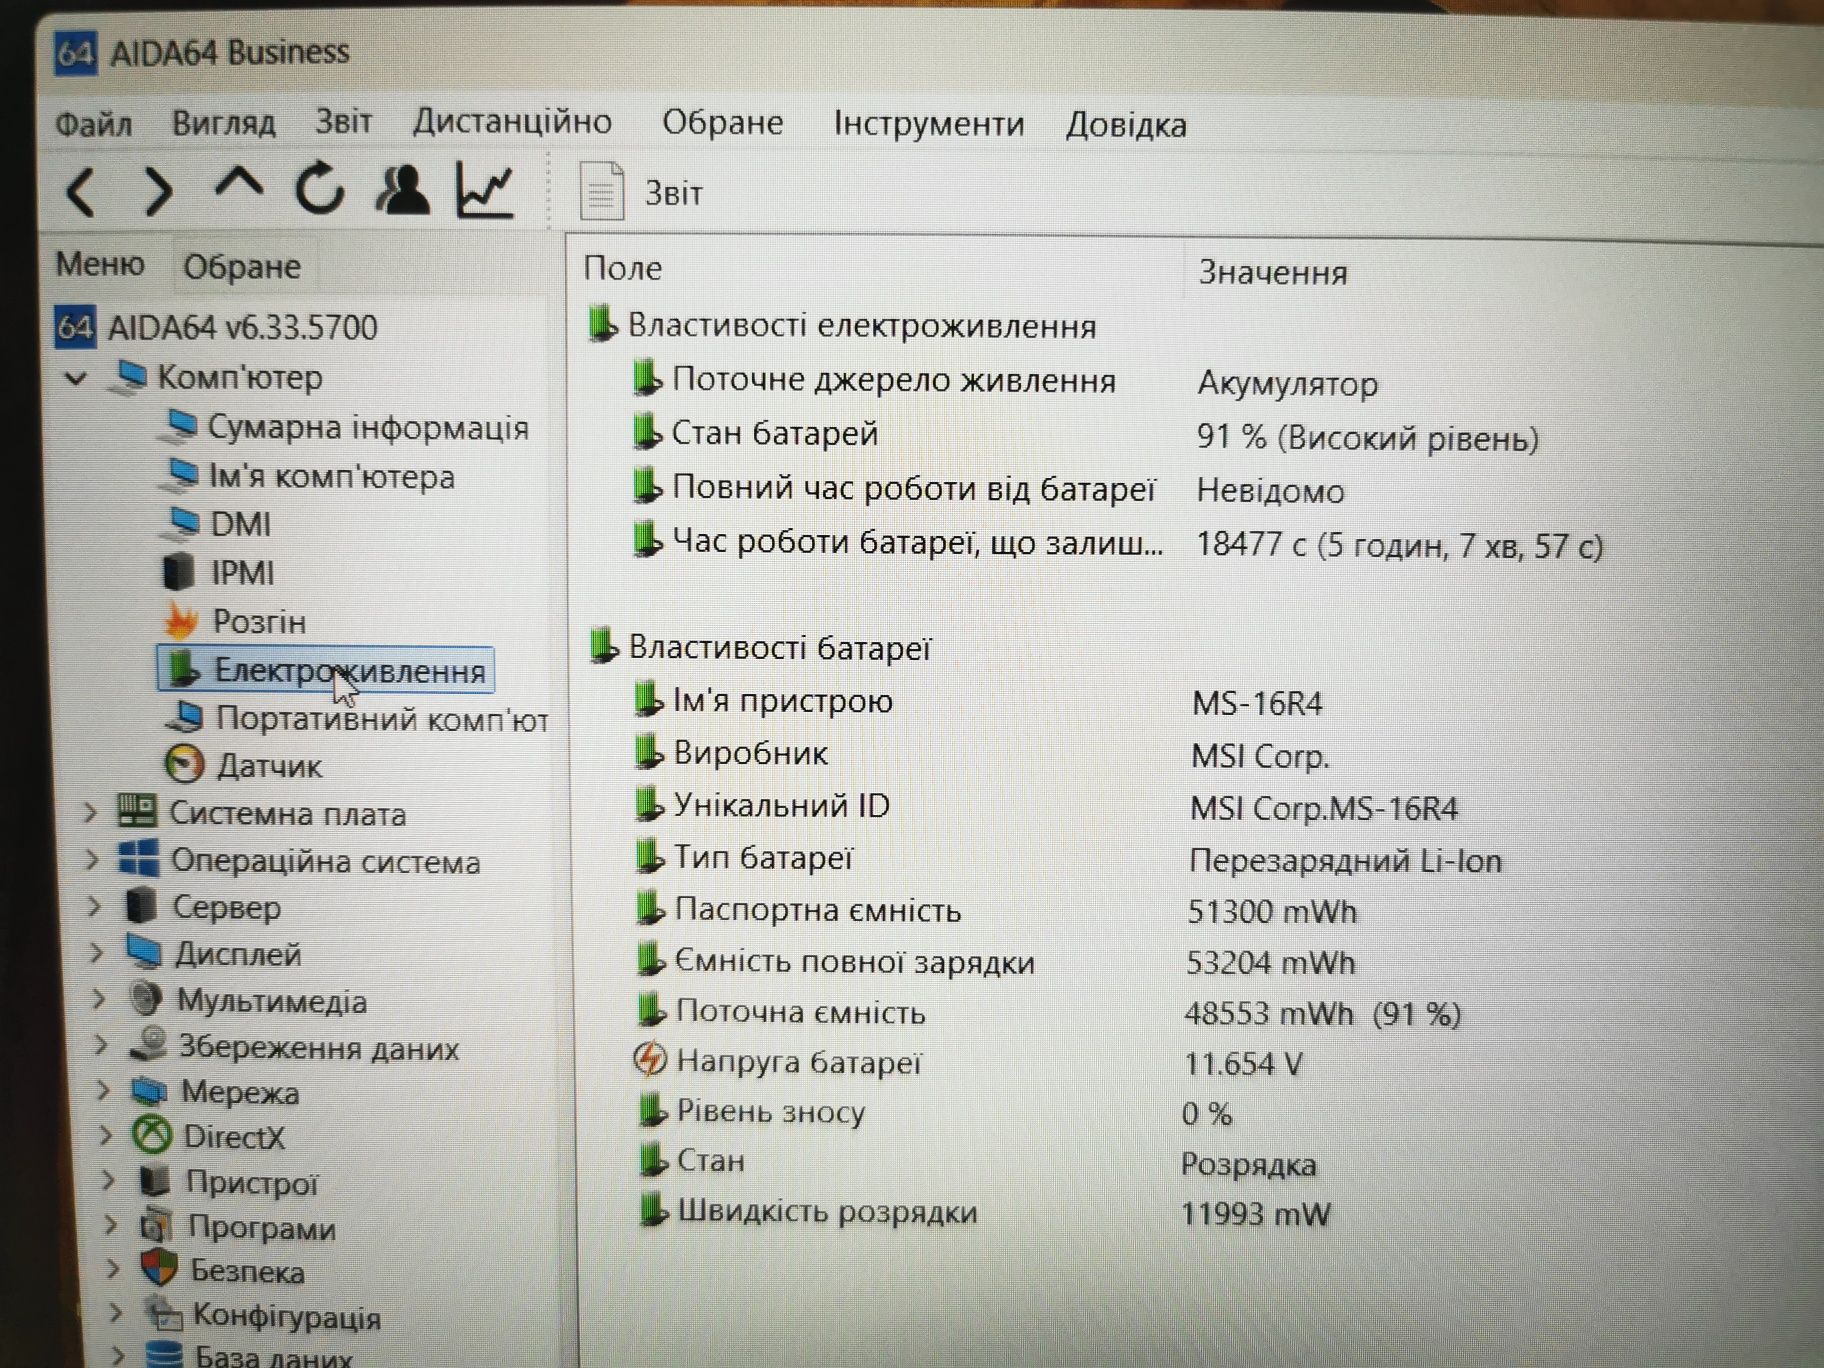Select the DMI tree node
1824x1368 pixels.
point(218,524)
